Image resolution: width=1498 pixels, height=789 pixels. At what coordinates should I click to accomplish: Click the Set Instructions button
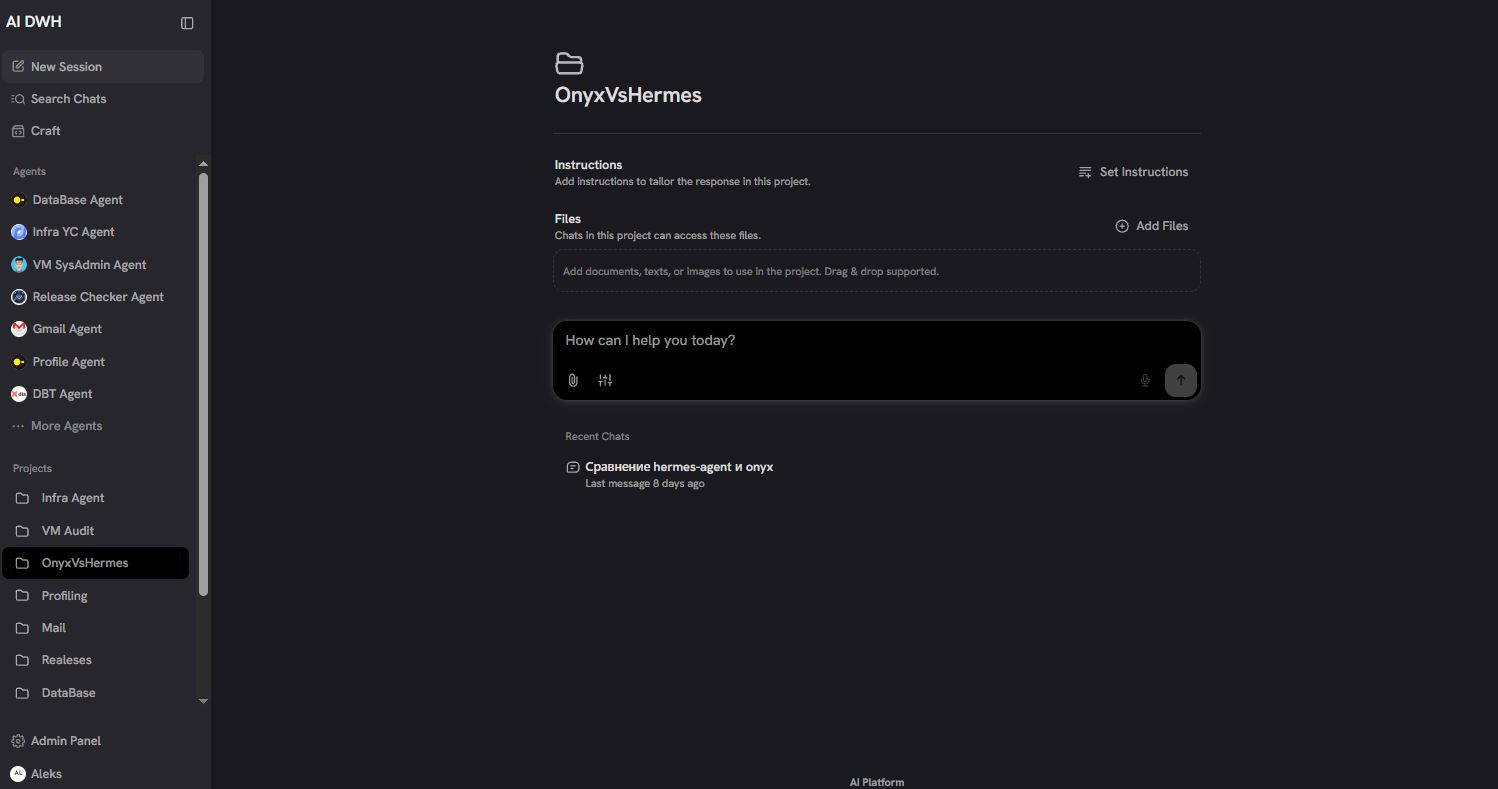[x=1133, y=172]
